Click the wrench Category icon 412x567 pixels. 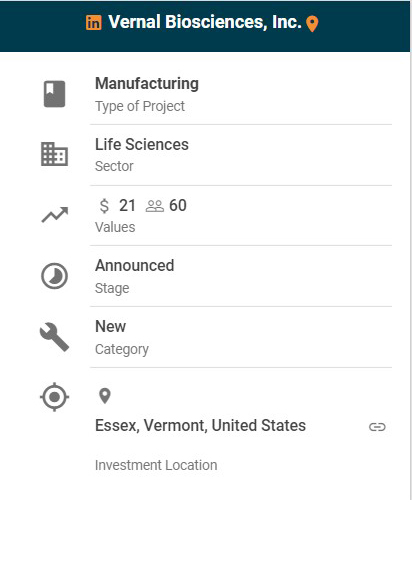[x=54, y=337]
